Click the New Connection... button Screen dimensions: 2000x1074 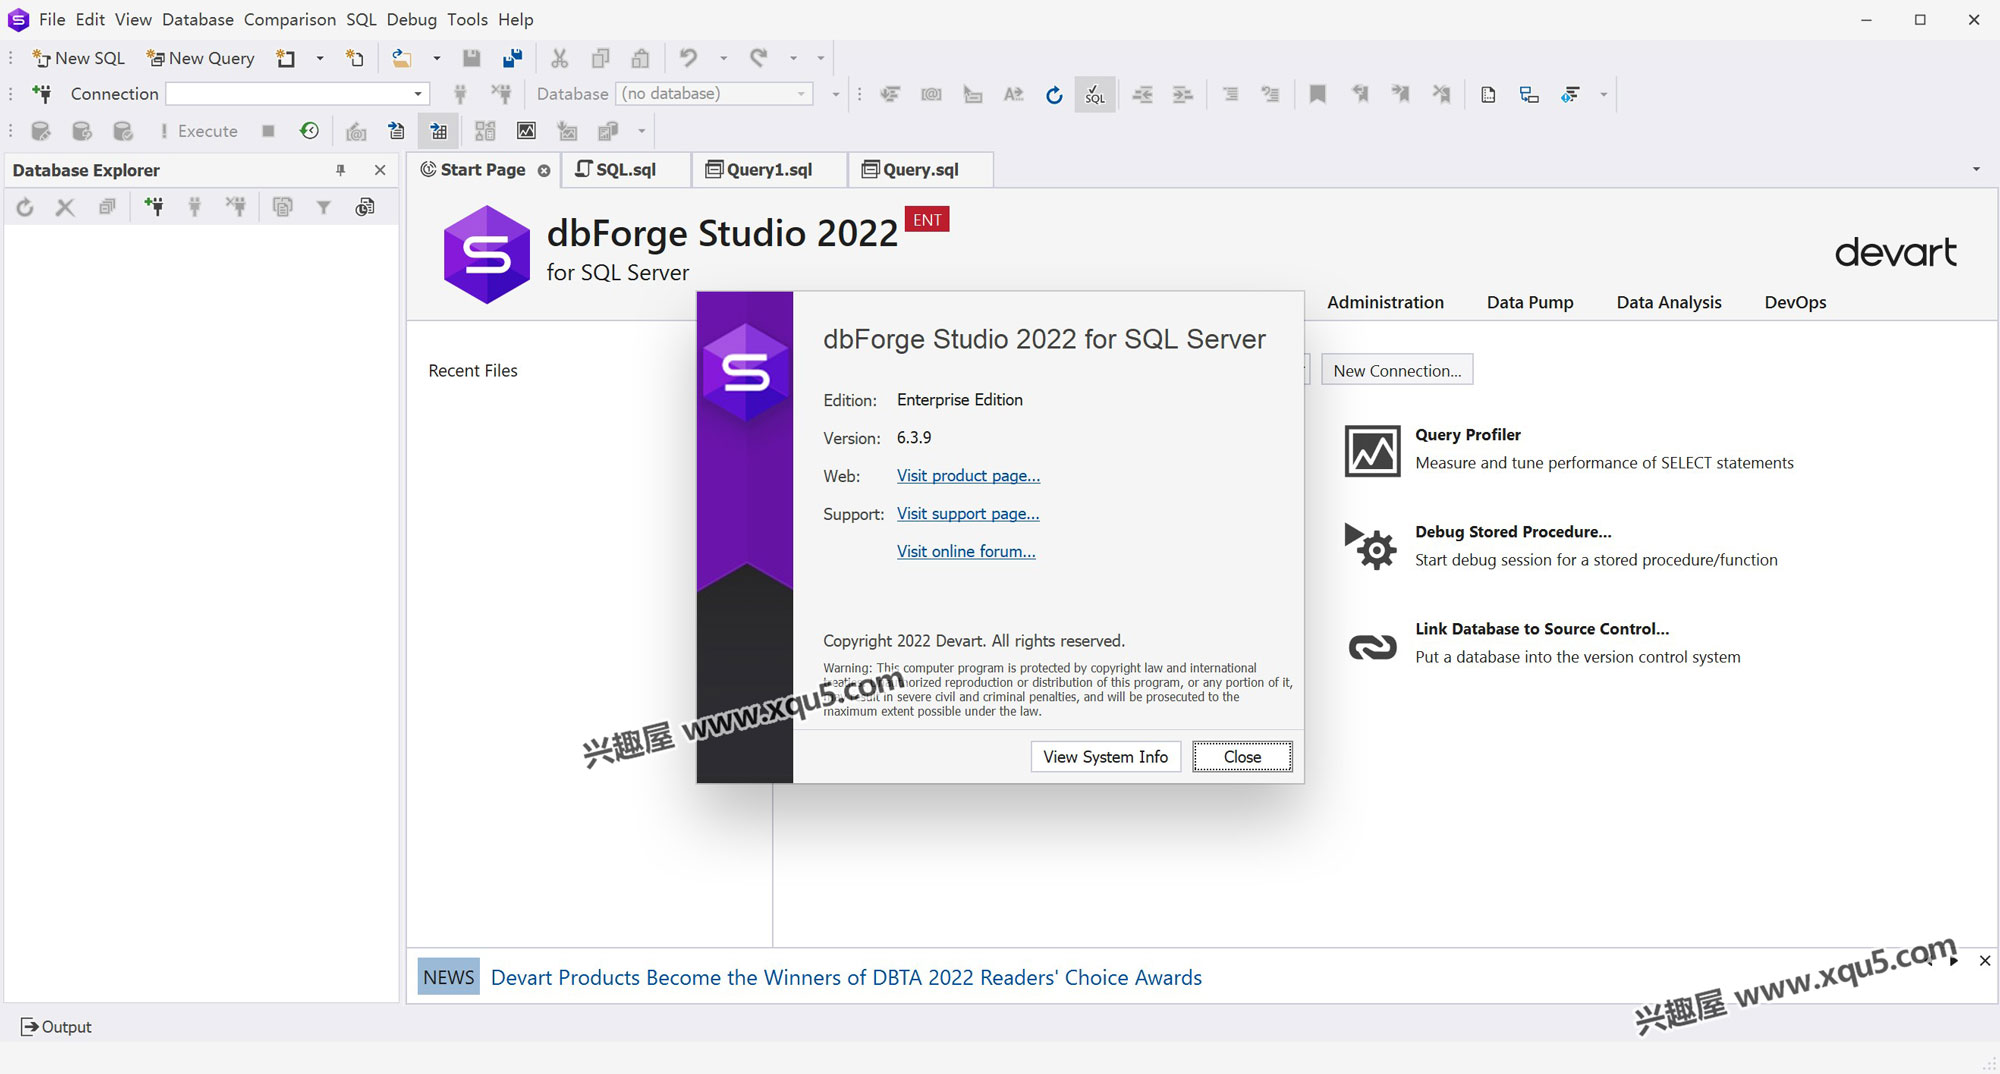point(1397,370)
